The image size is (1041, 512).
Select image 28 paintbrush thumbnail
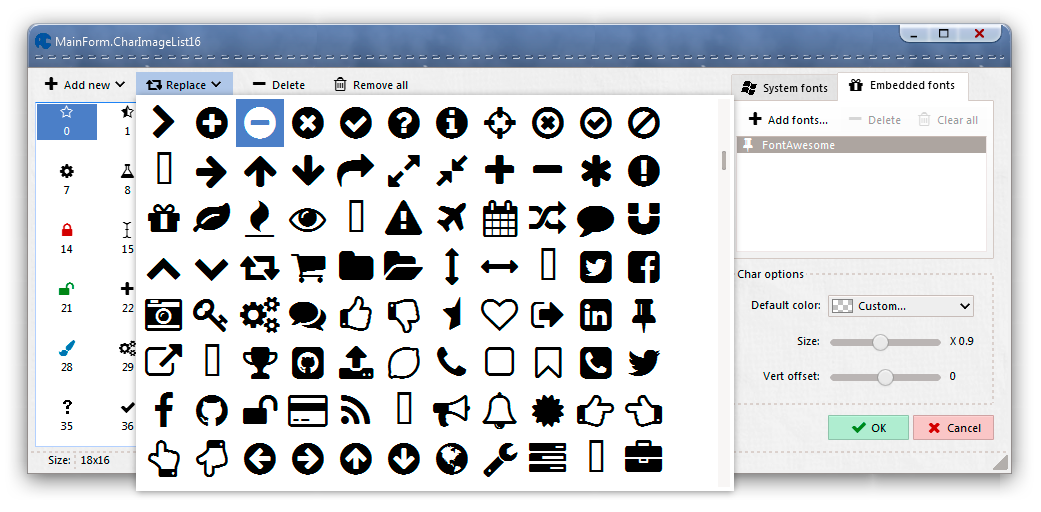[66, 356]
